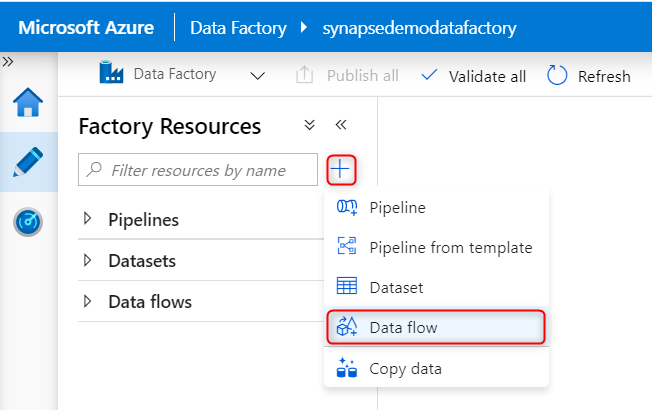The height and width of the screenshot is (410, 652).
Task: Open the Data Factory dropdown arrow
Action: [x=257, y=76]
